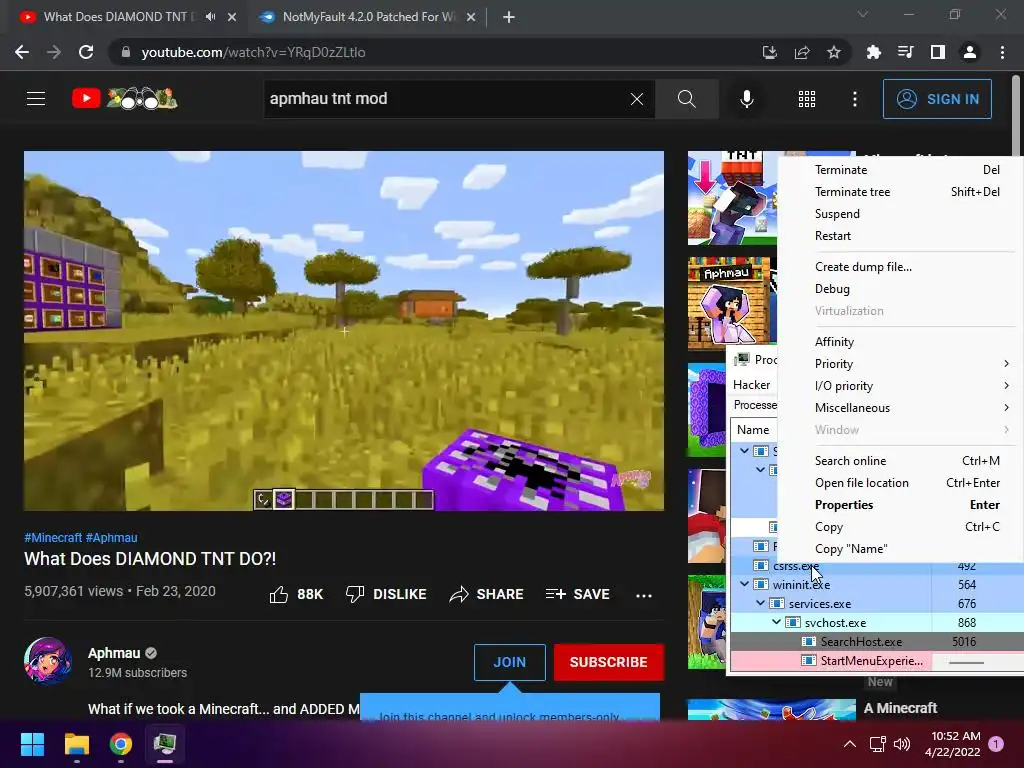1024x768 pixels.
Task: Open more actions ellipsis under video
Action: point(644,595)
